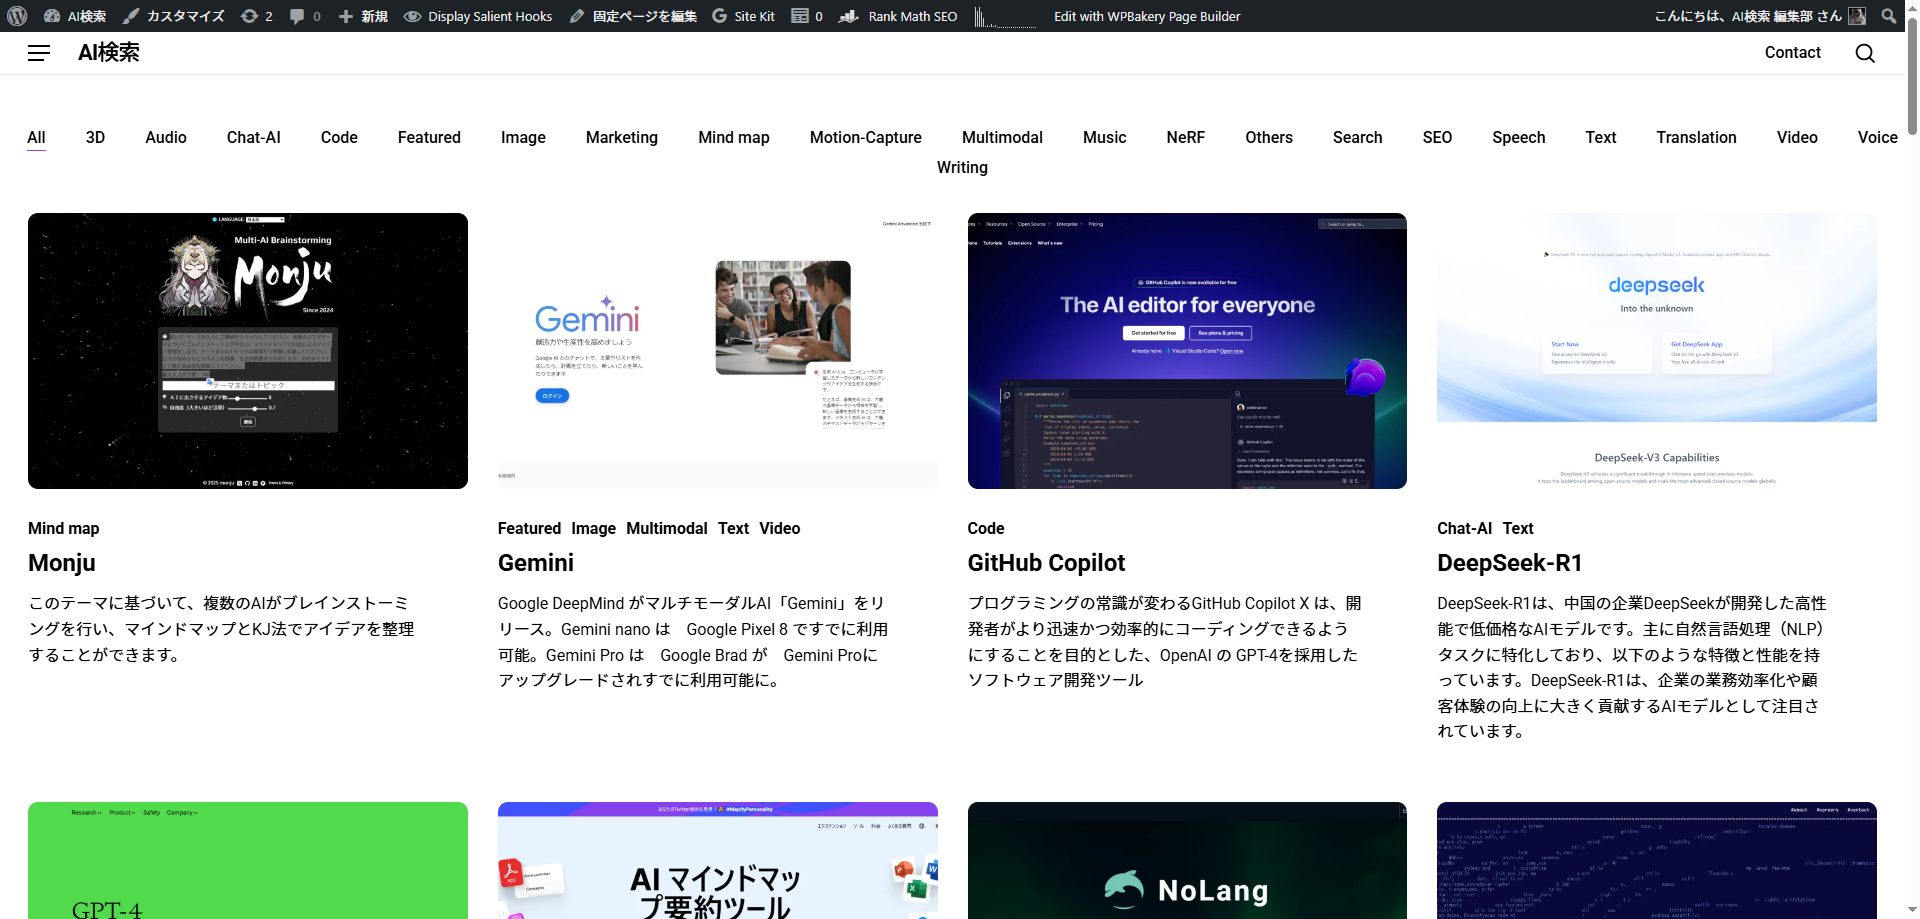
Task: Open the GitHub Copilot card thumbnail
Action: [x=1187, y=351]
